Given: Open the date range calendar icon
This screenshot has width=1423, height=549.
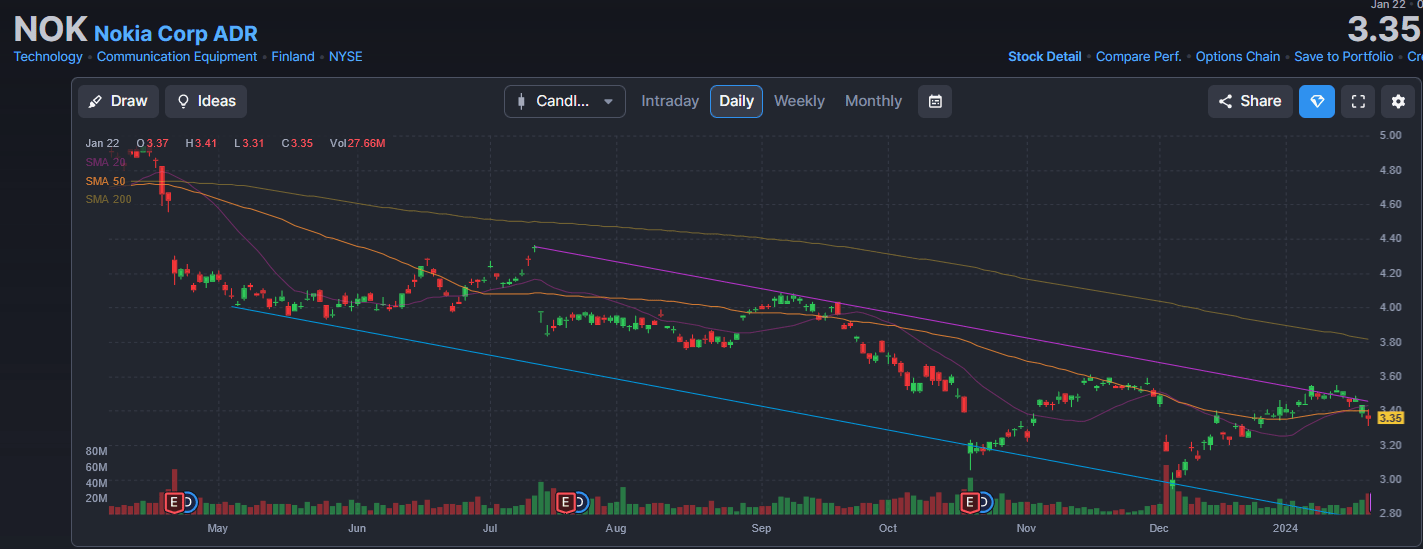Looking at the screenshot, I should click(x=934, y=101).
